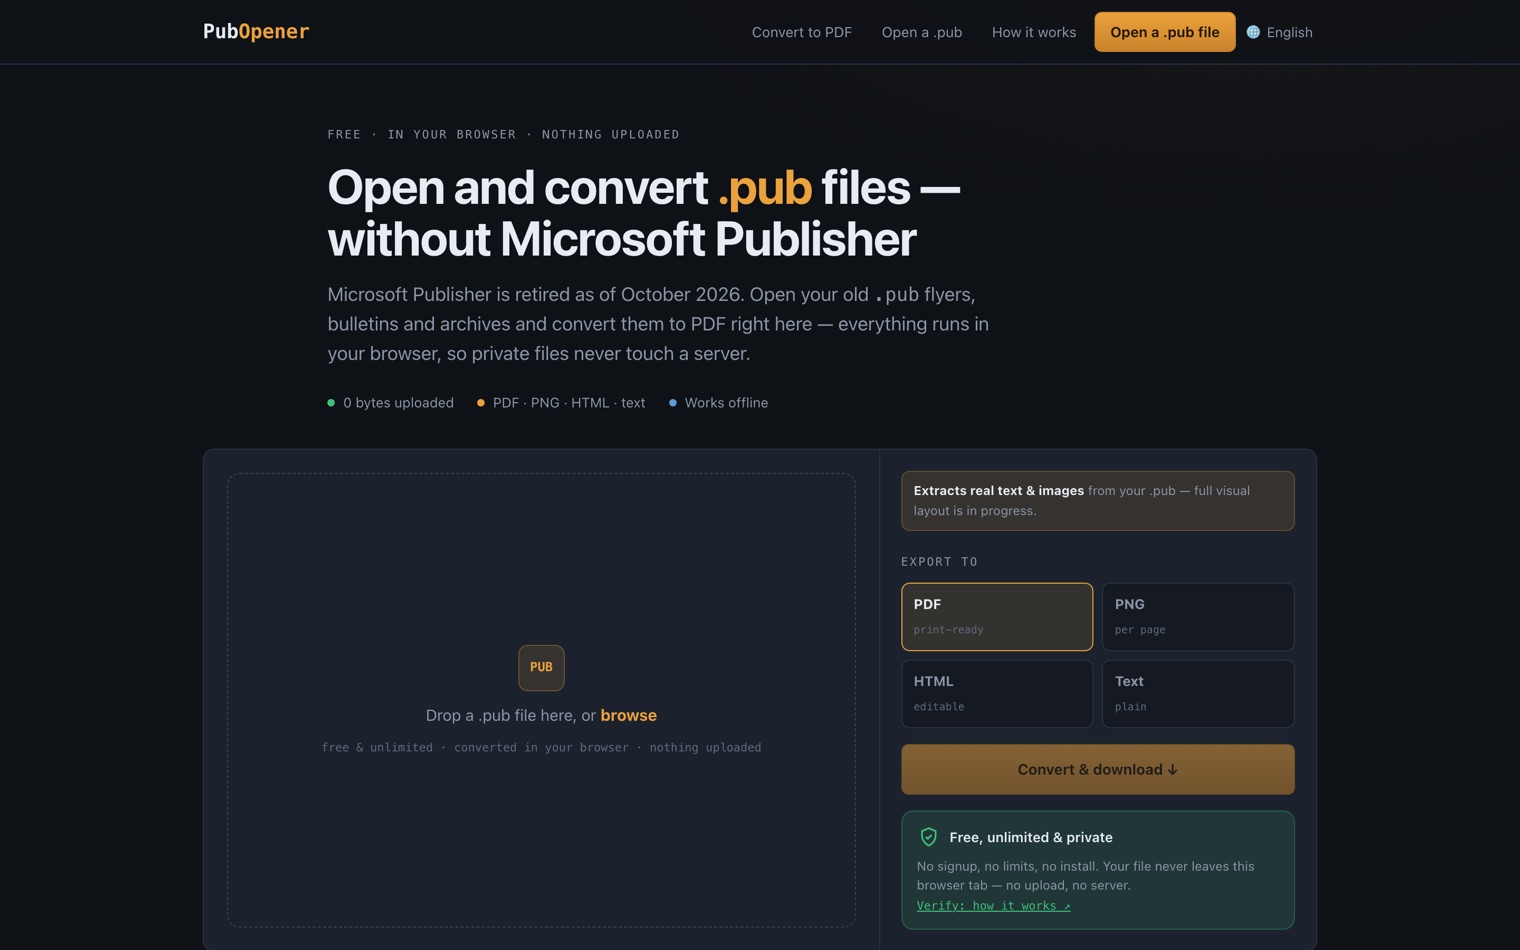
Task: Click the 'EXPORT TO' heading
Action: (x=940, y=562)
